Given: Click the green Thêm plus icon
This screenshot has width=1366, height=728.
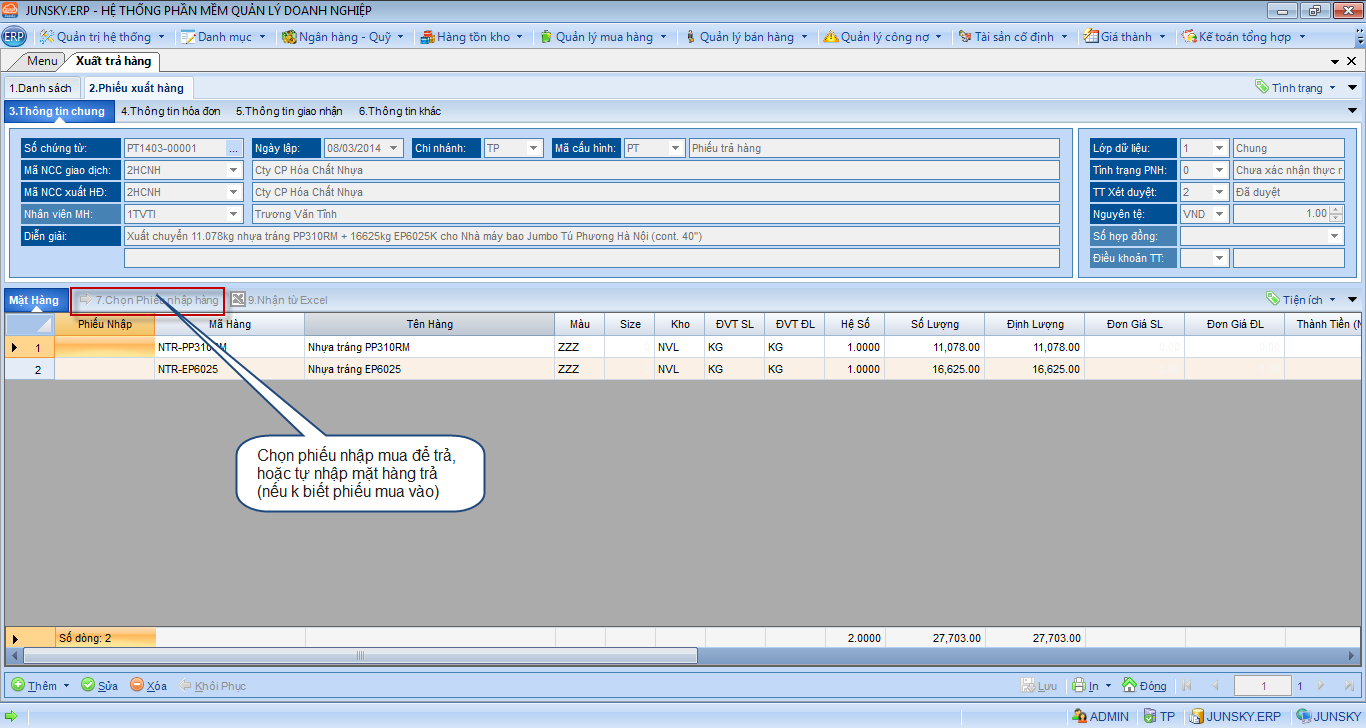Looking at the screenshot, I should 18,685.
